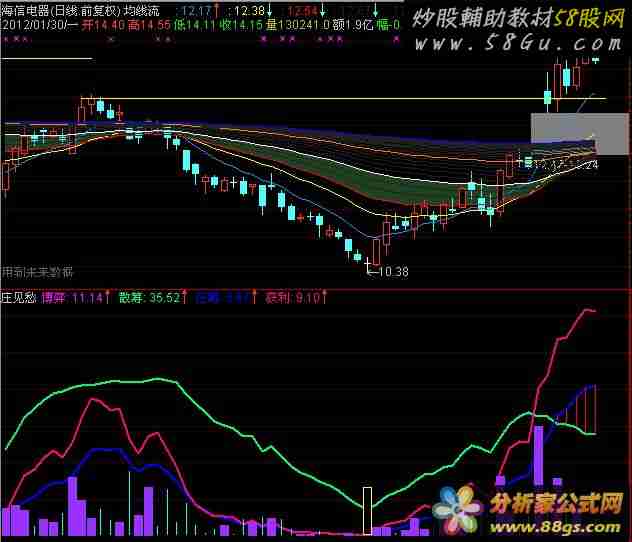This screenshot has width=632, height=542.
Task: Click the colorful 分析家公式网 flower logo
Action: click(457, 509)
